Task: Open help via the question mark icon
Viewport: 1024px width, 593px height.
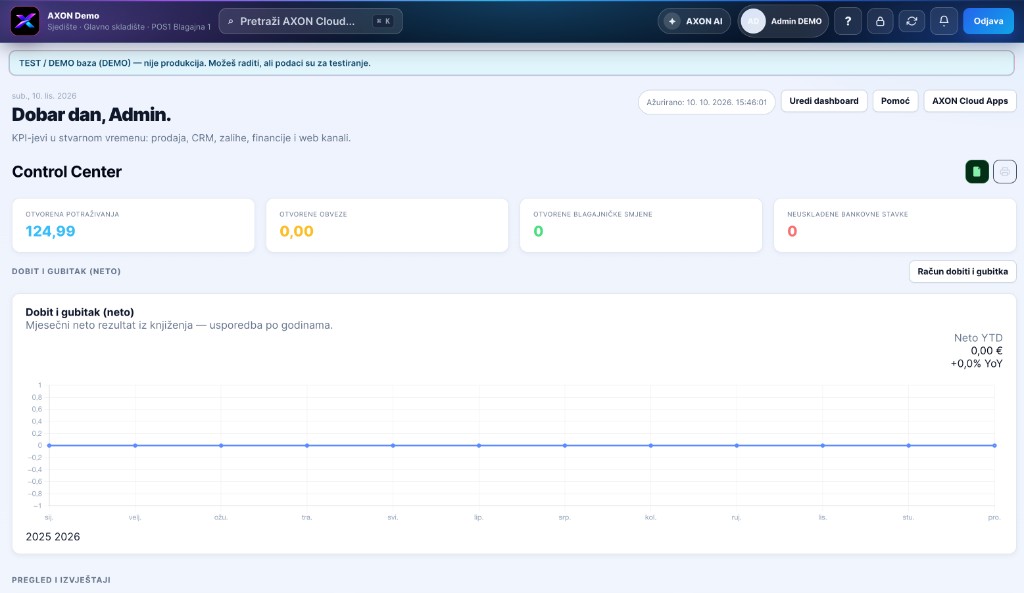Action: [848, 21]
